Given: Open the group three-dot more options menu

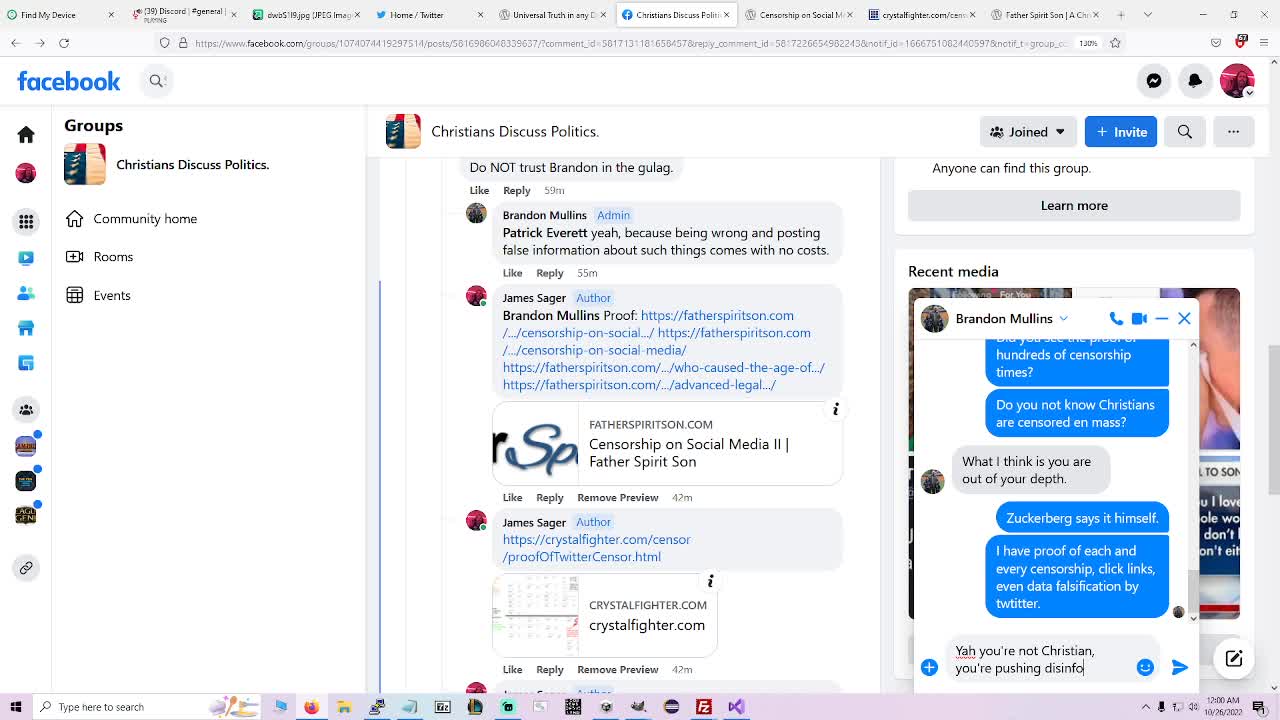Looking at the screenshot, I should (1233, 132).
